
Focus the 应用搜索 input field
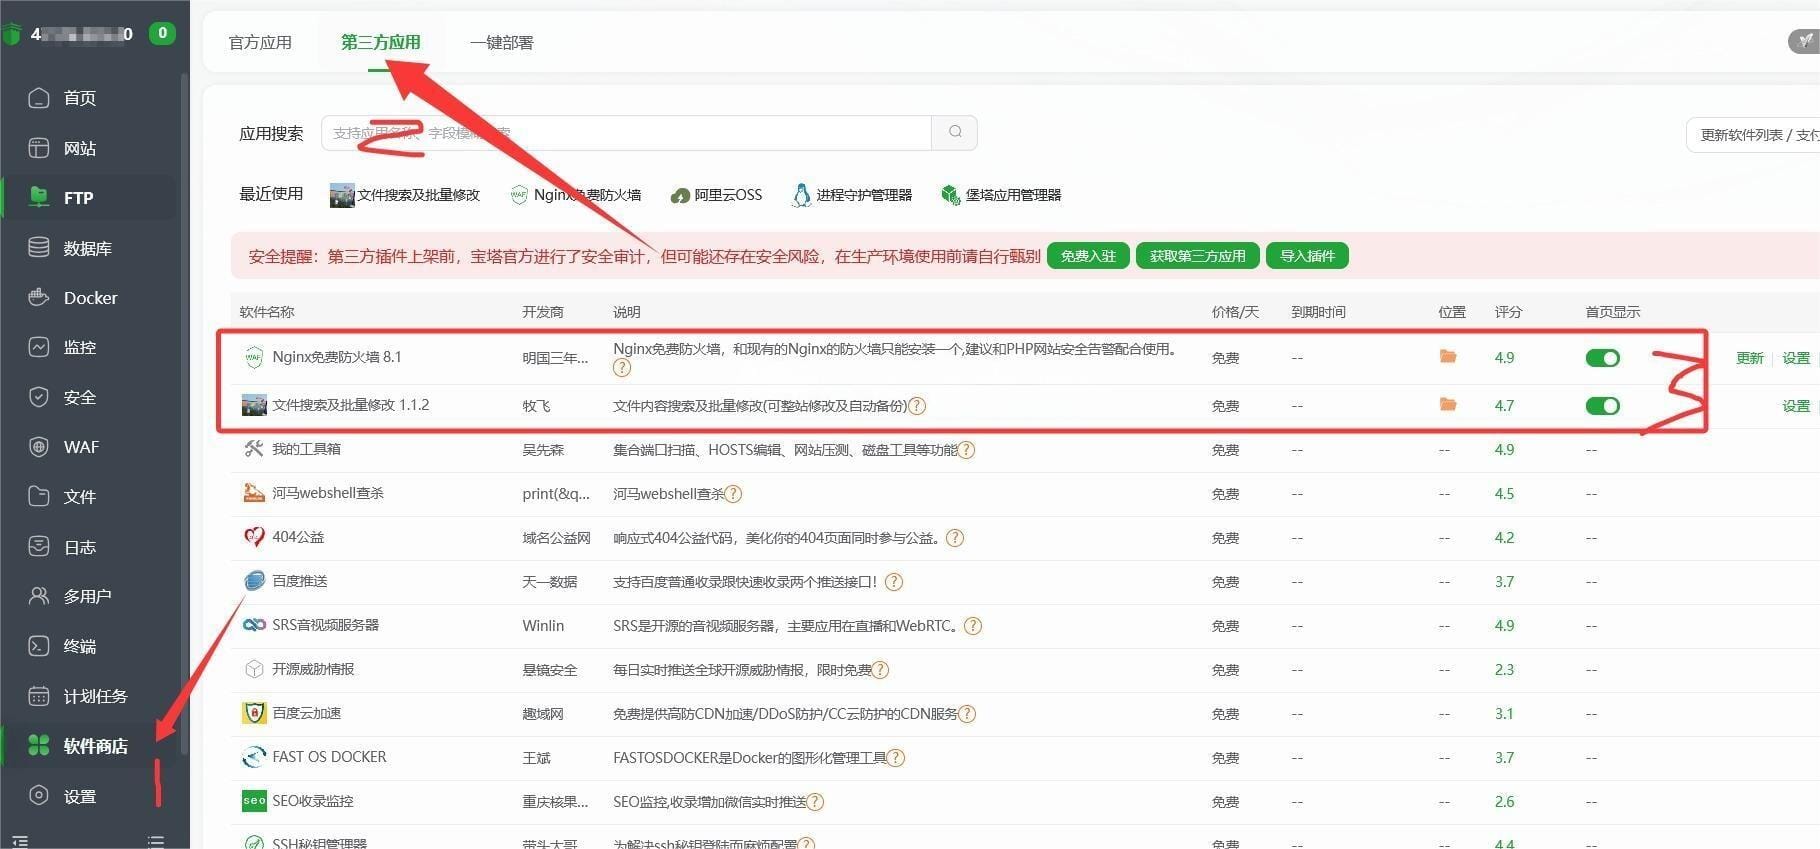pos(625,133)
